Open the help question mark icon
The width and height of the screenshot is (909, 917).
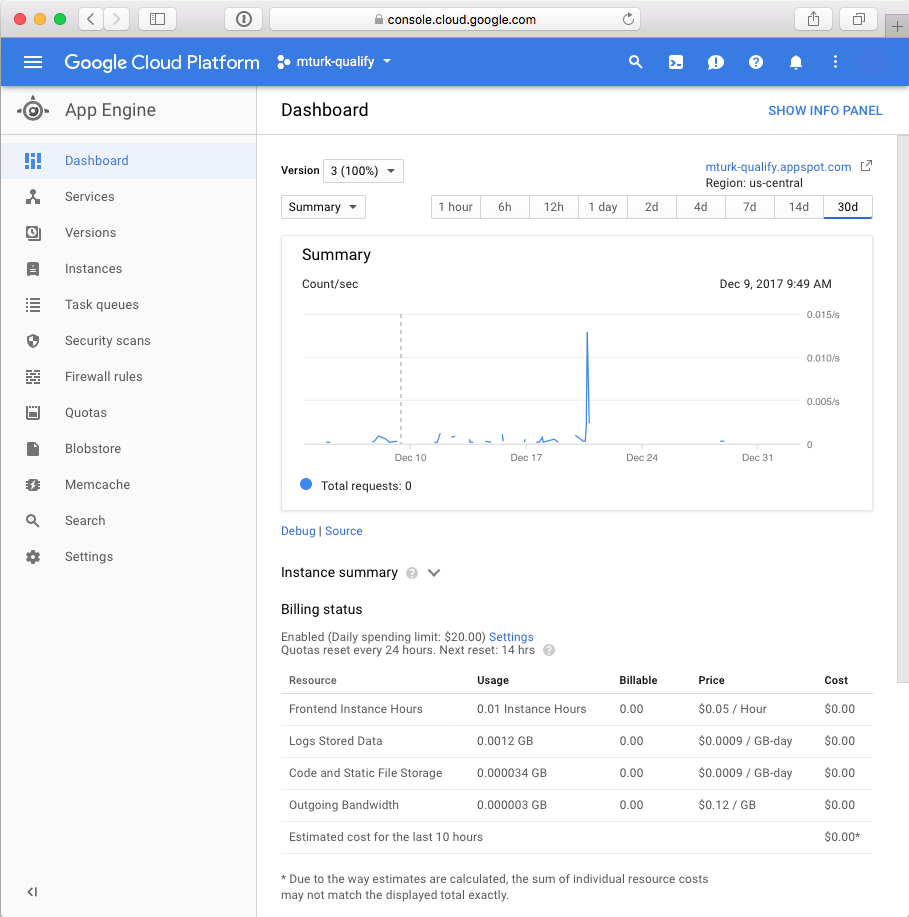coord(756,62)
